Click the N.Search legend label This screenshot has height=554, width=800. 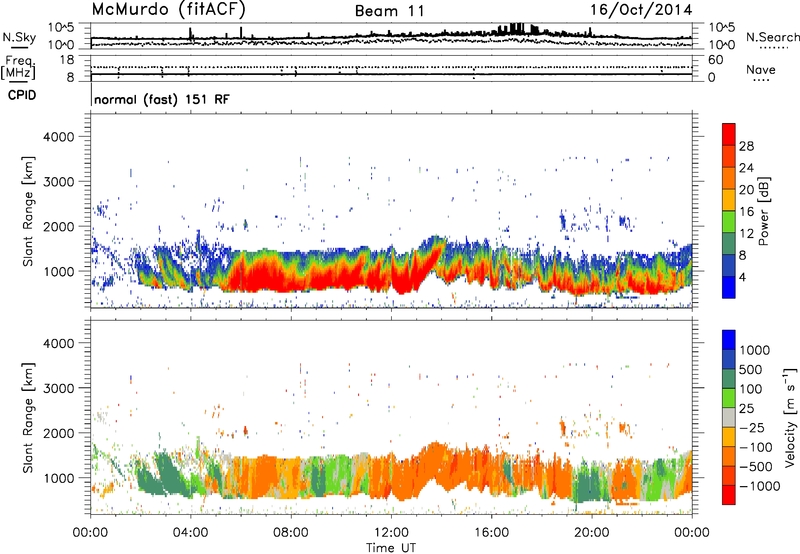coord(772,37)
